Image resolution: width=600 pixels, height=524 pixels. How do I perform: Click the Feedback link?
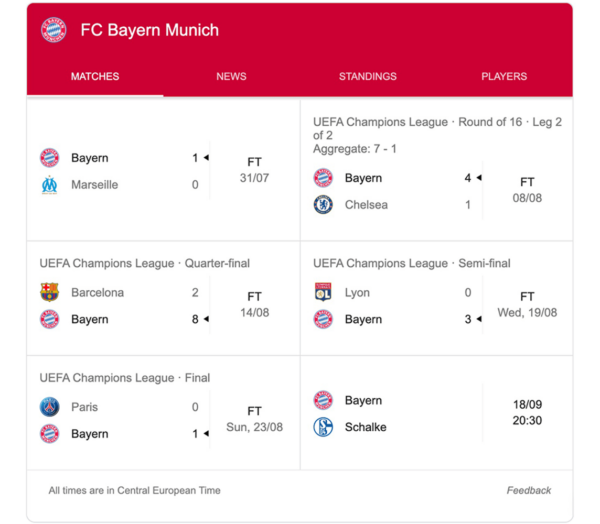point(528,491)
